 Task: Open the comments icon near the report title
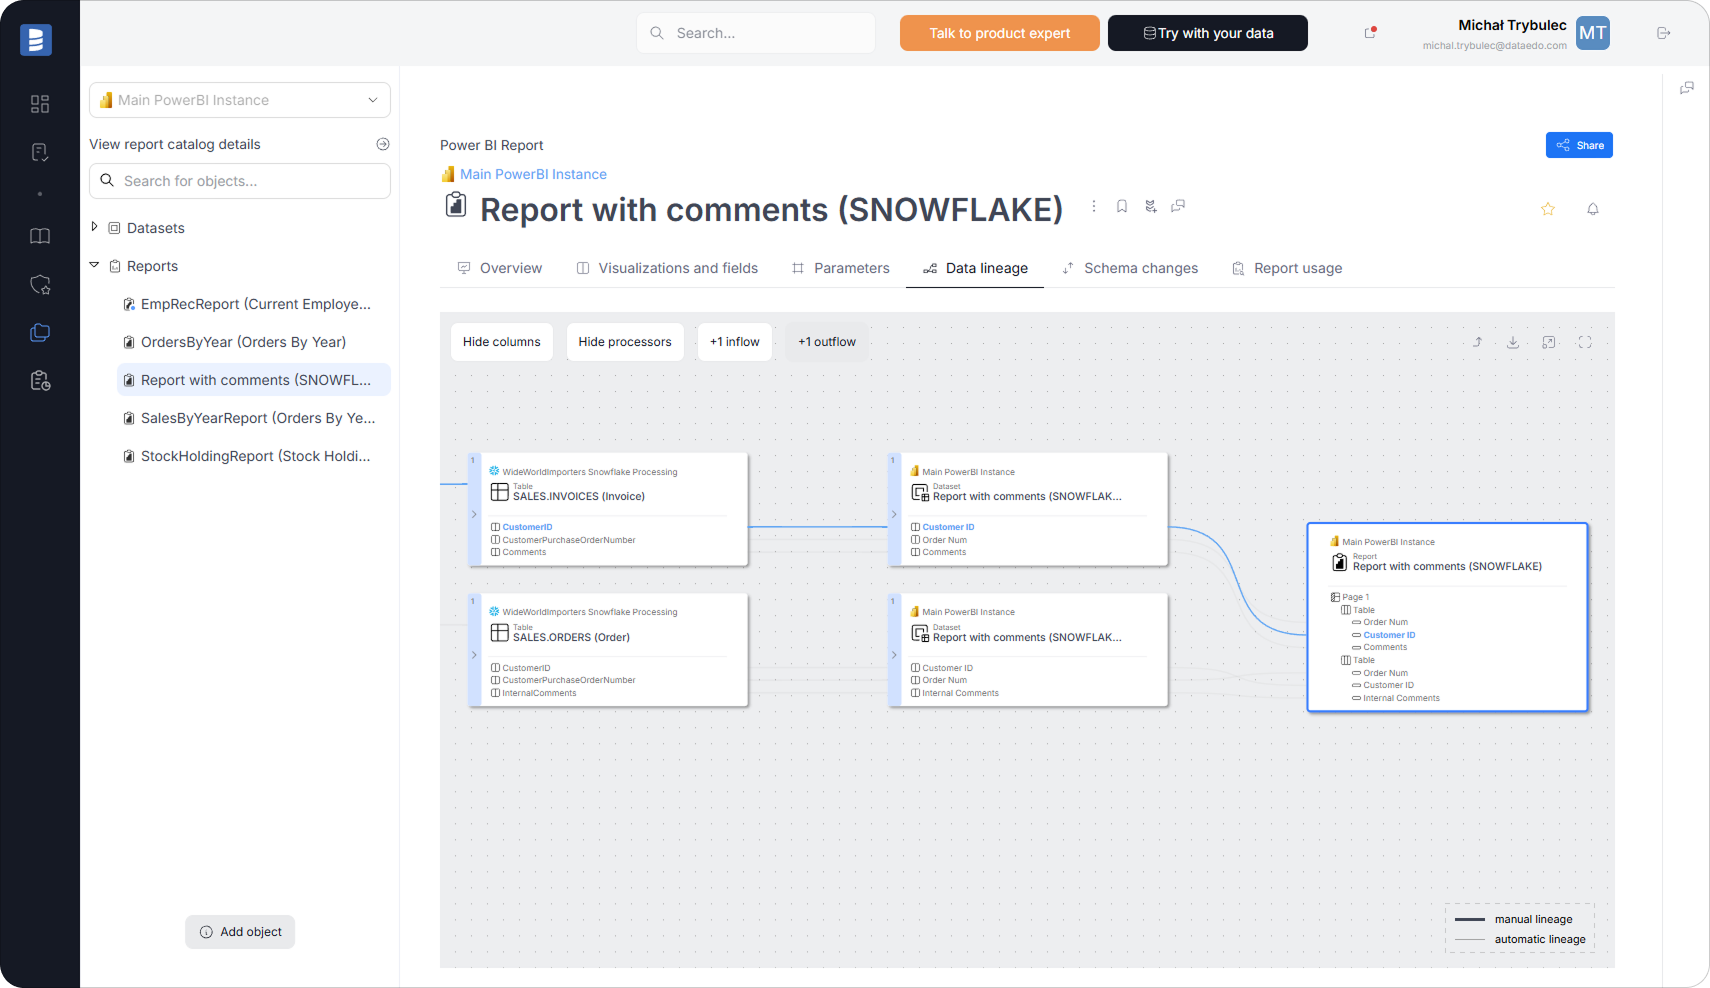pyautogui.click(x=1178, y=206)
